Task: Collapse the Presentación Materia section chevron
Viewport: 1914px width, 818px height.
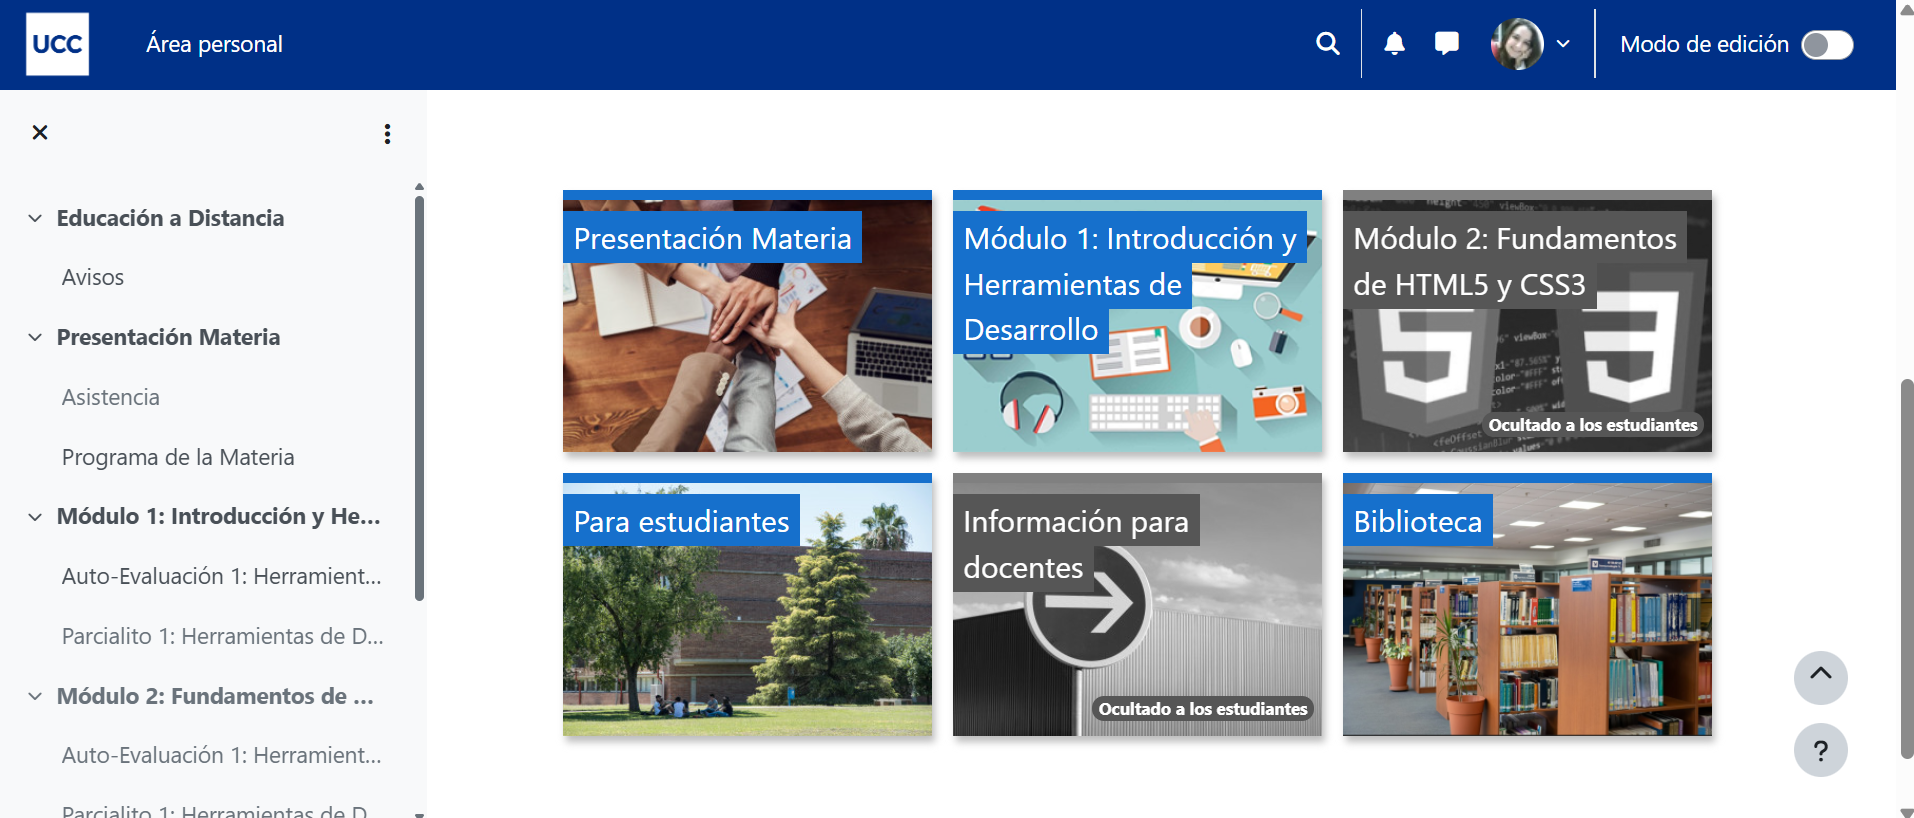Action: tap(35, 337)
